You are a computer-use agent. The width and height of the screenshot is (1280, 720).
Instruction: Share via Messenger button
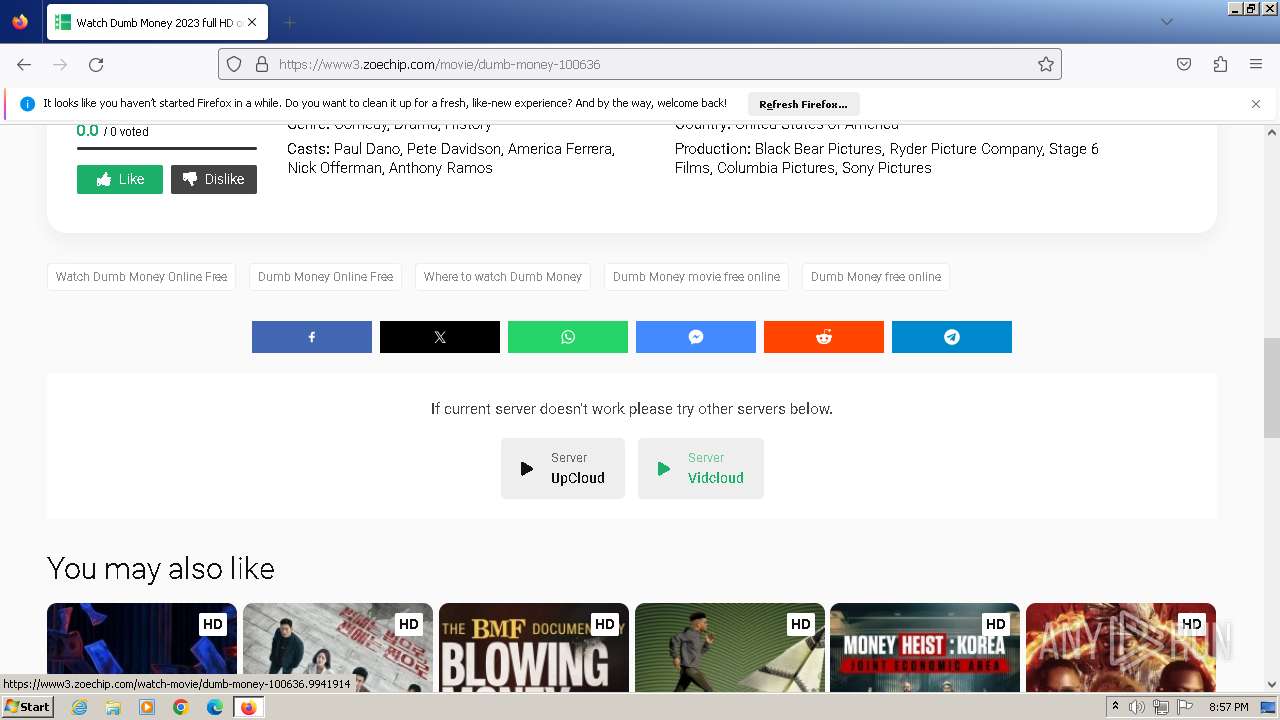[x=696, y=337]
